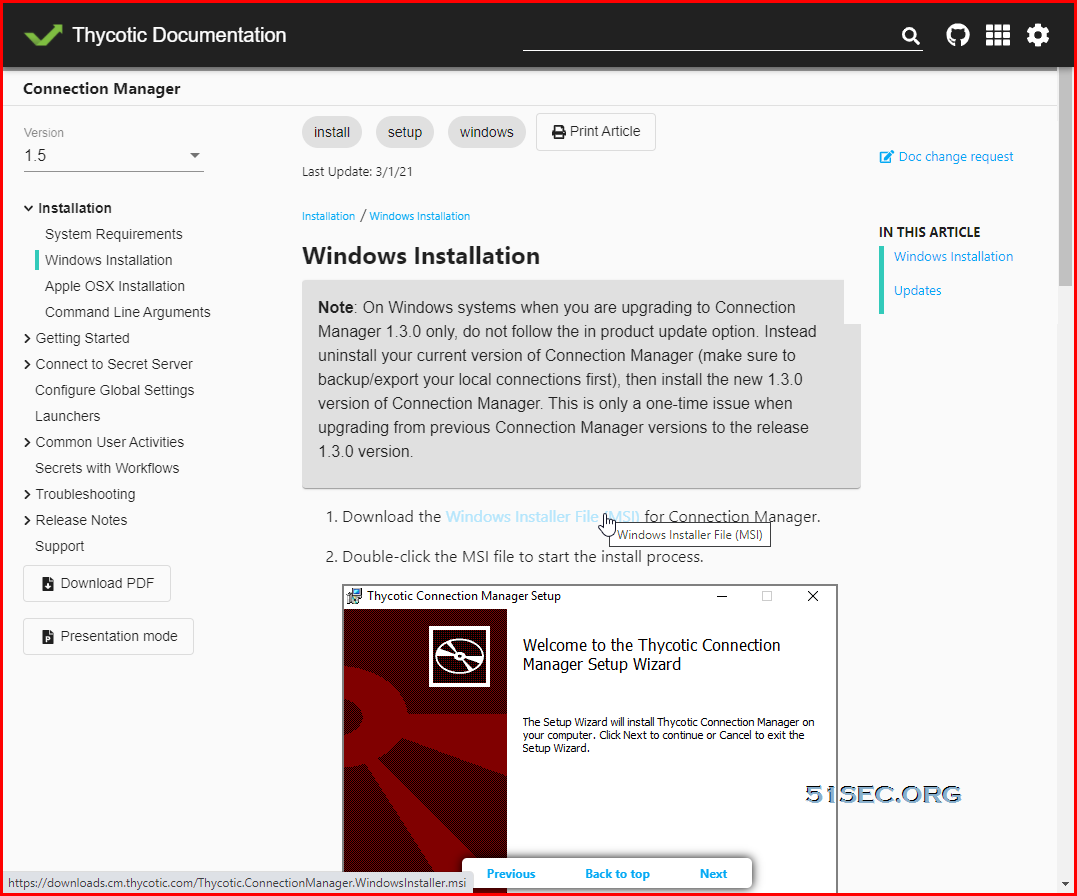Open the GitHub icon link
The image size is (1077, 896).
(x=957, y=35)
